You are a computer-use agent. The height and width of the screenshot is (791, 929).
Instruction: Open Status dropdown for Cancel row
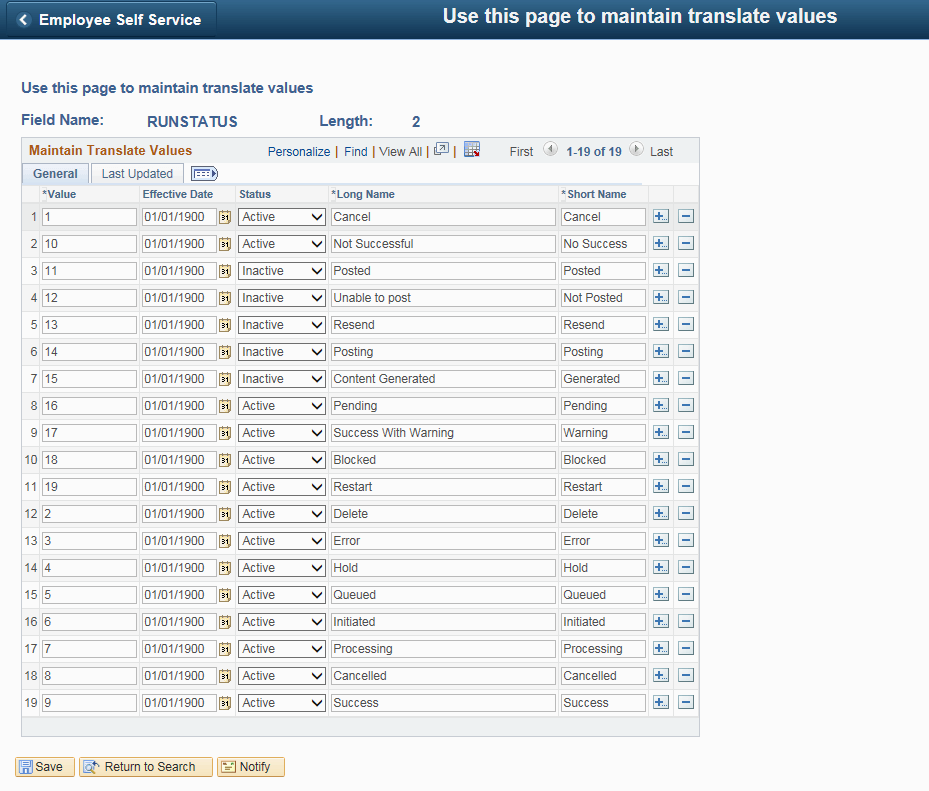(x=281, y=217)
